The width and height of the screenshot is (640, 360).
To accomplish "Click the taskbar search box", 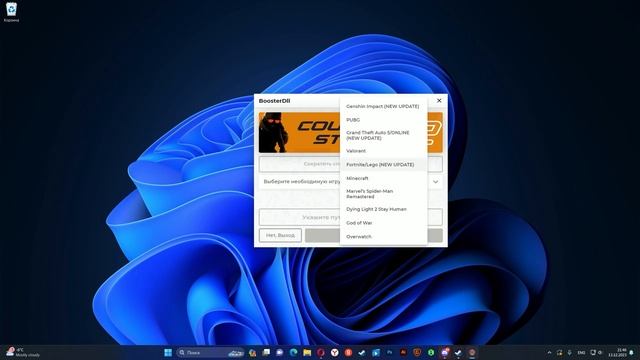I will point(211,353).
